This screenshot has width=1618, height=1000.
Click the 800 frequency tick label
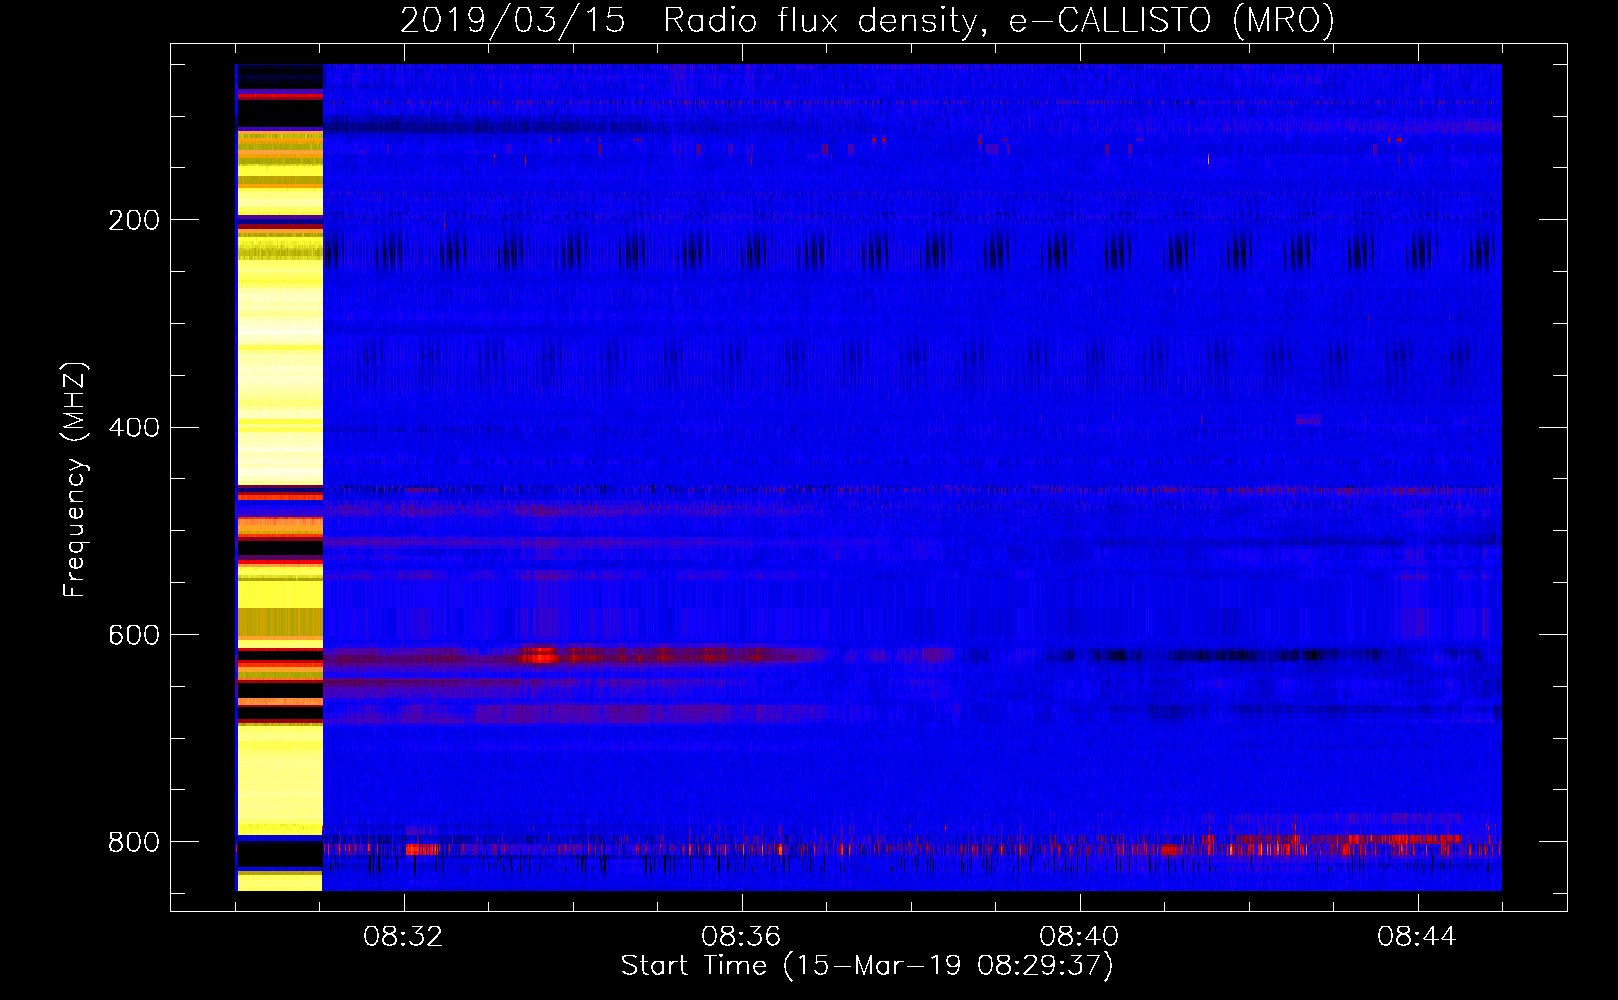(x=134, y=843)
